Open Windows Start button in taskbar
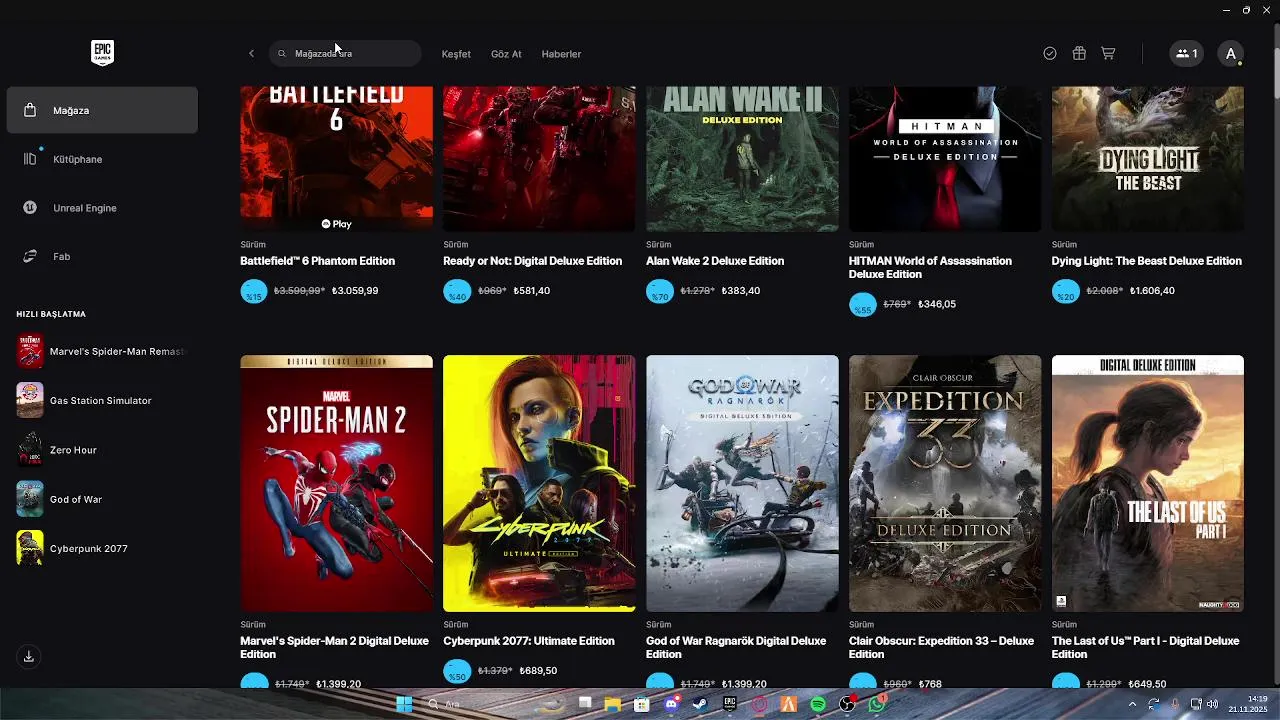The height and width of the screenshot is (720, 1280). [404, 705]
